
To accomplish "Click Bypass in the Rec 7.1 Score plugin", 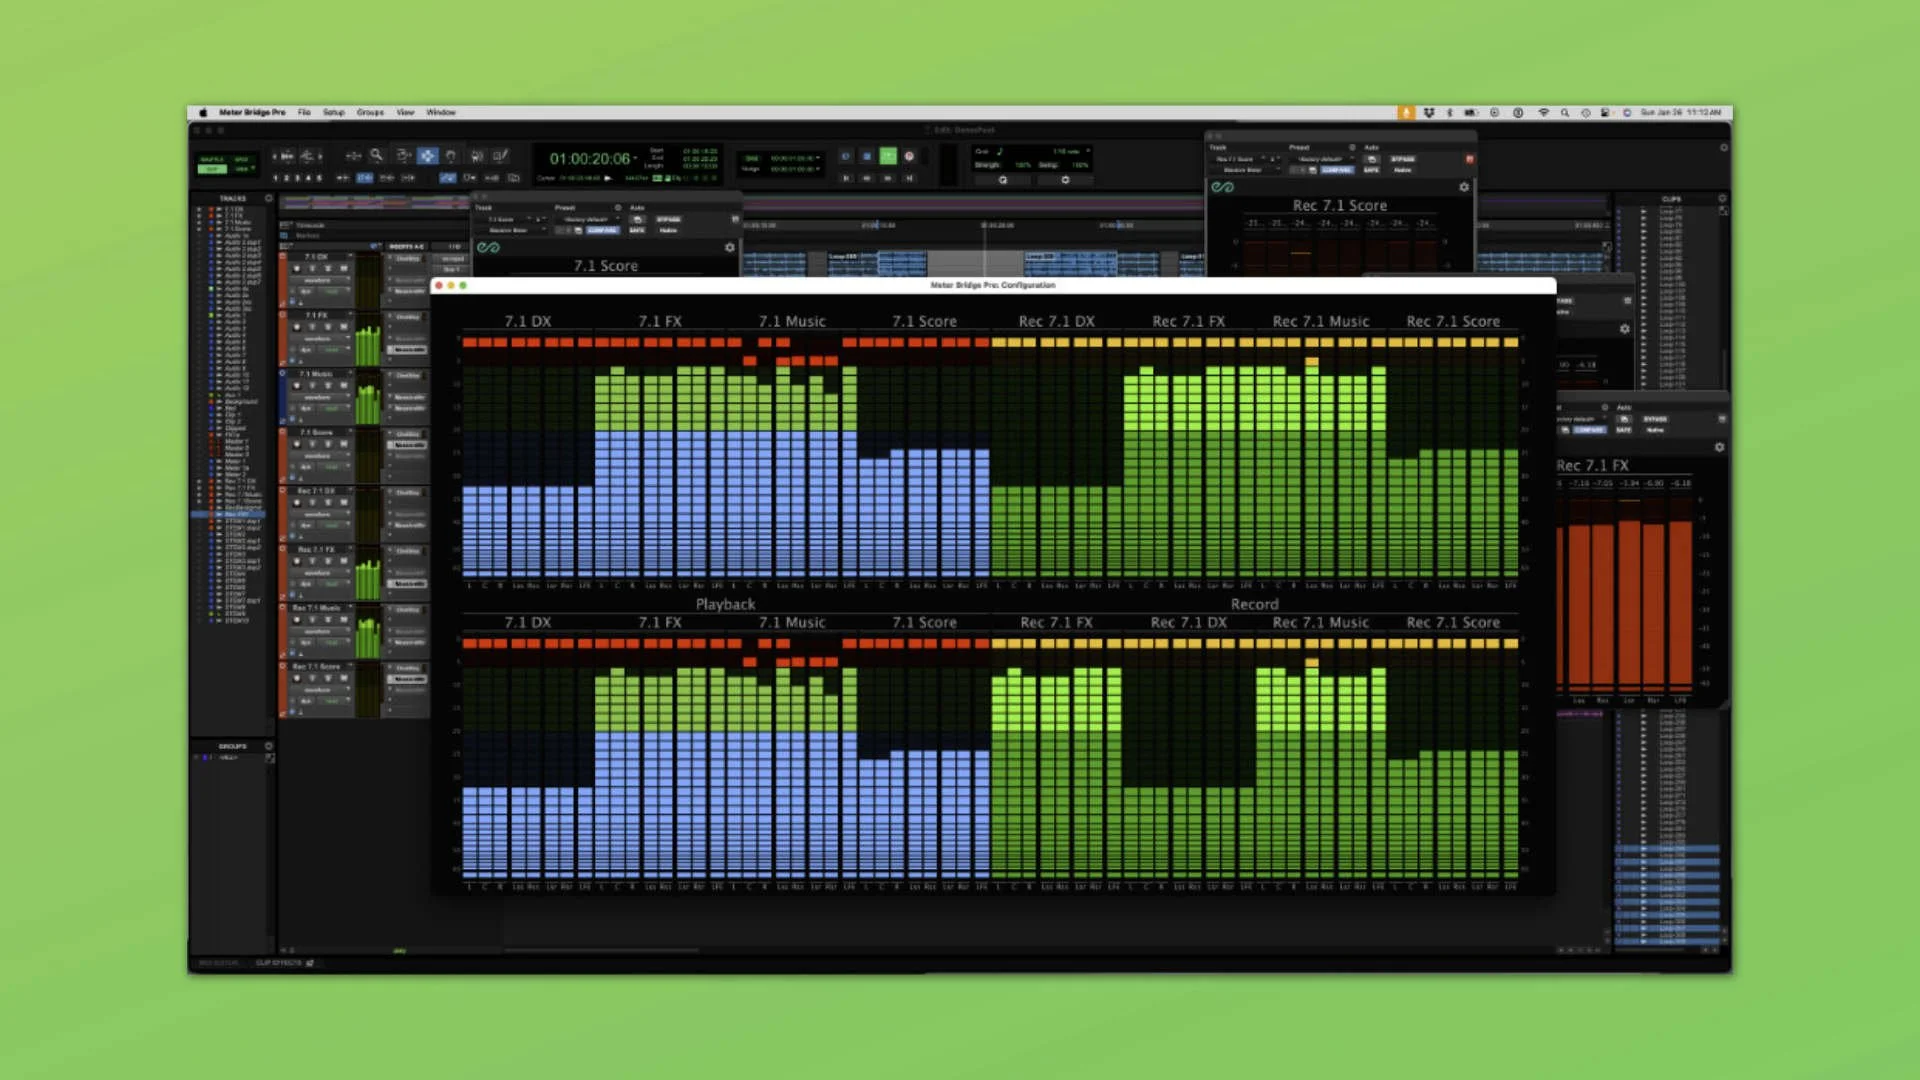I will (1402, 159).
